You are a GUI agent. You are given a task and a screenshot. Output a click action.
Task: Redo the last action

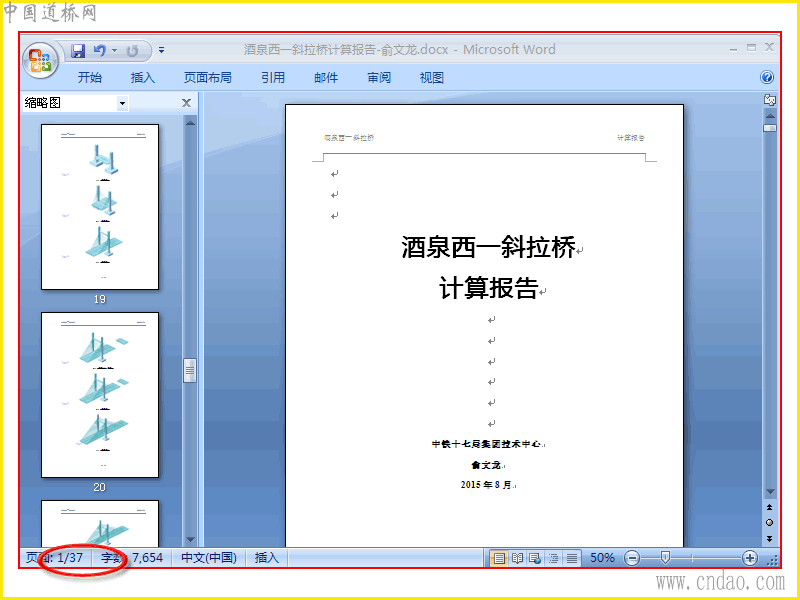pos(133,51)
